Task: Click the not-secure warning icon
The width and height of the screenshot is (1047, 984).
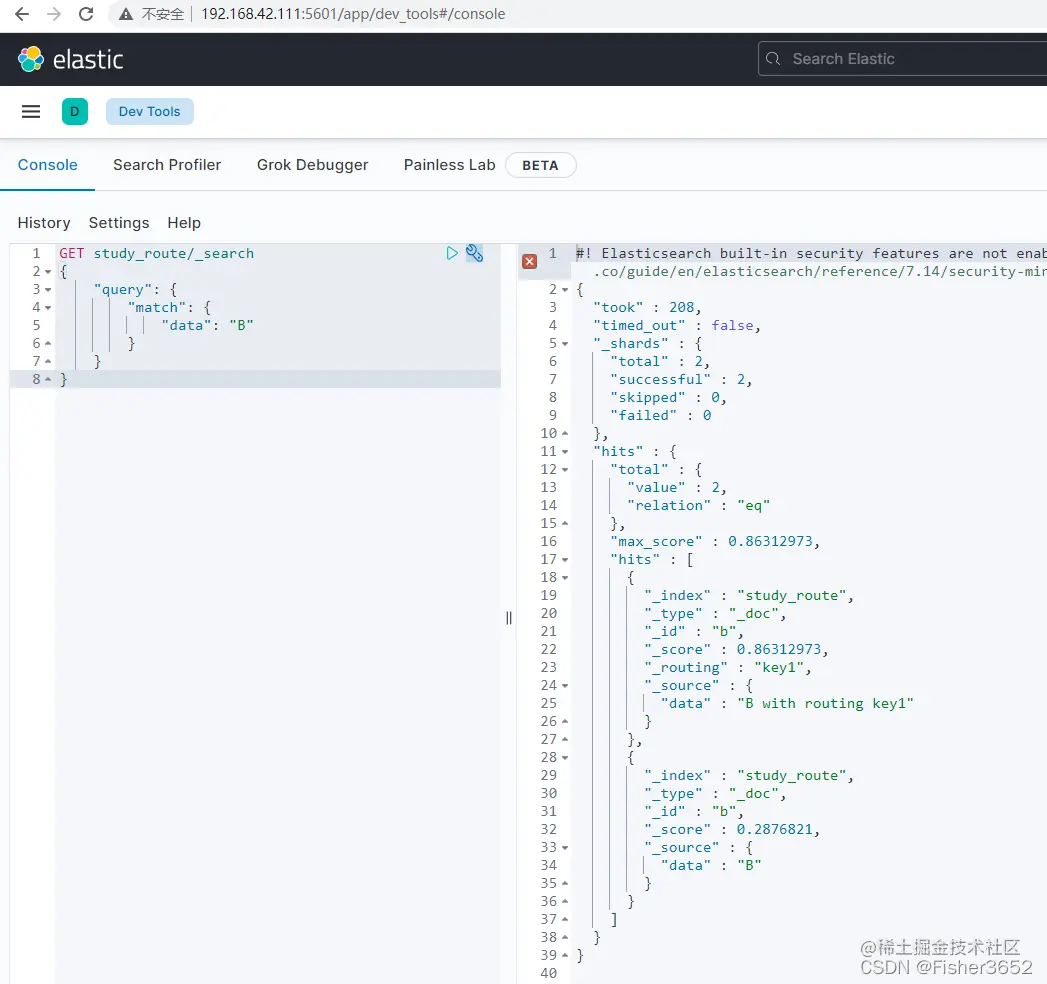Action: tap(126, 14)
